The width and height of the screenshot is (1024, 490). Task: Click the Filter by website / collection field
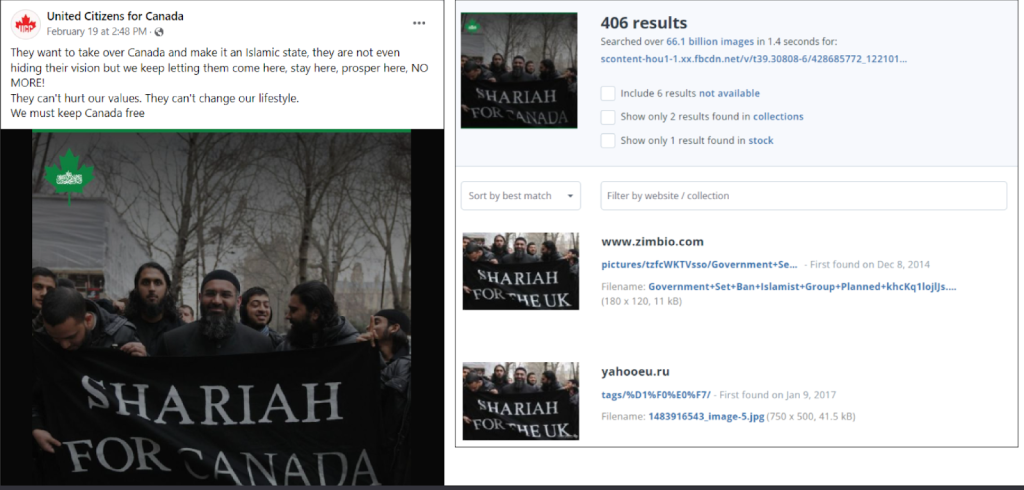tap(803, 196)
